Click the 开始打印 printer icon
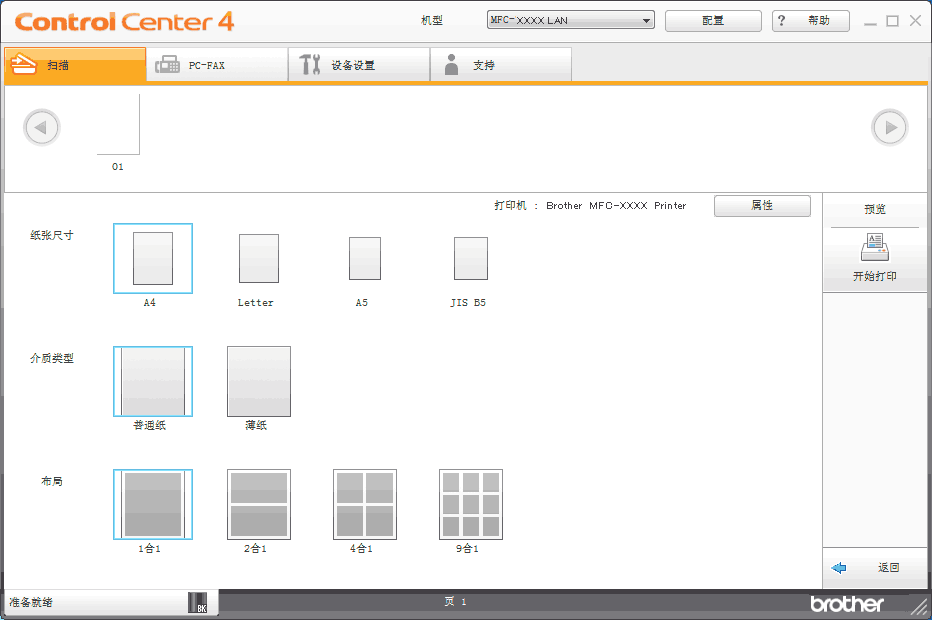 [874, 247]
